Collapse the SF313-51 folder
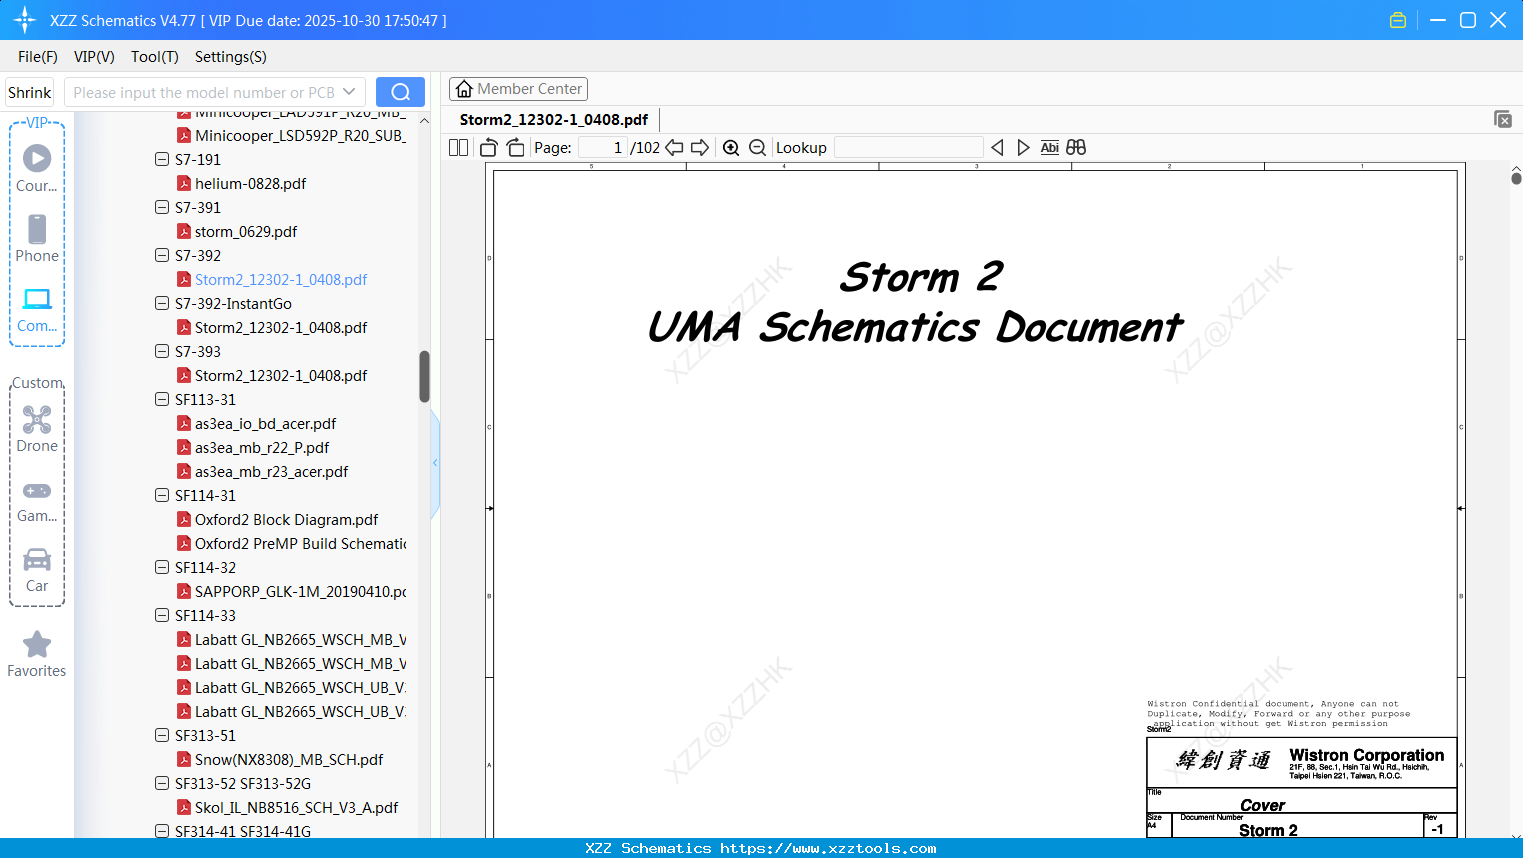1523x858 pixels. [x=162, y=735]
